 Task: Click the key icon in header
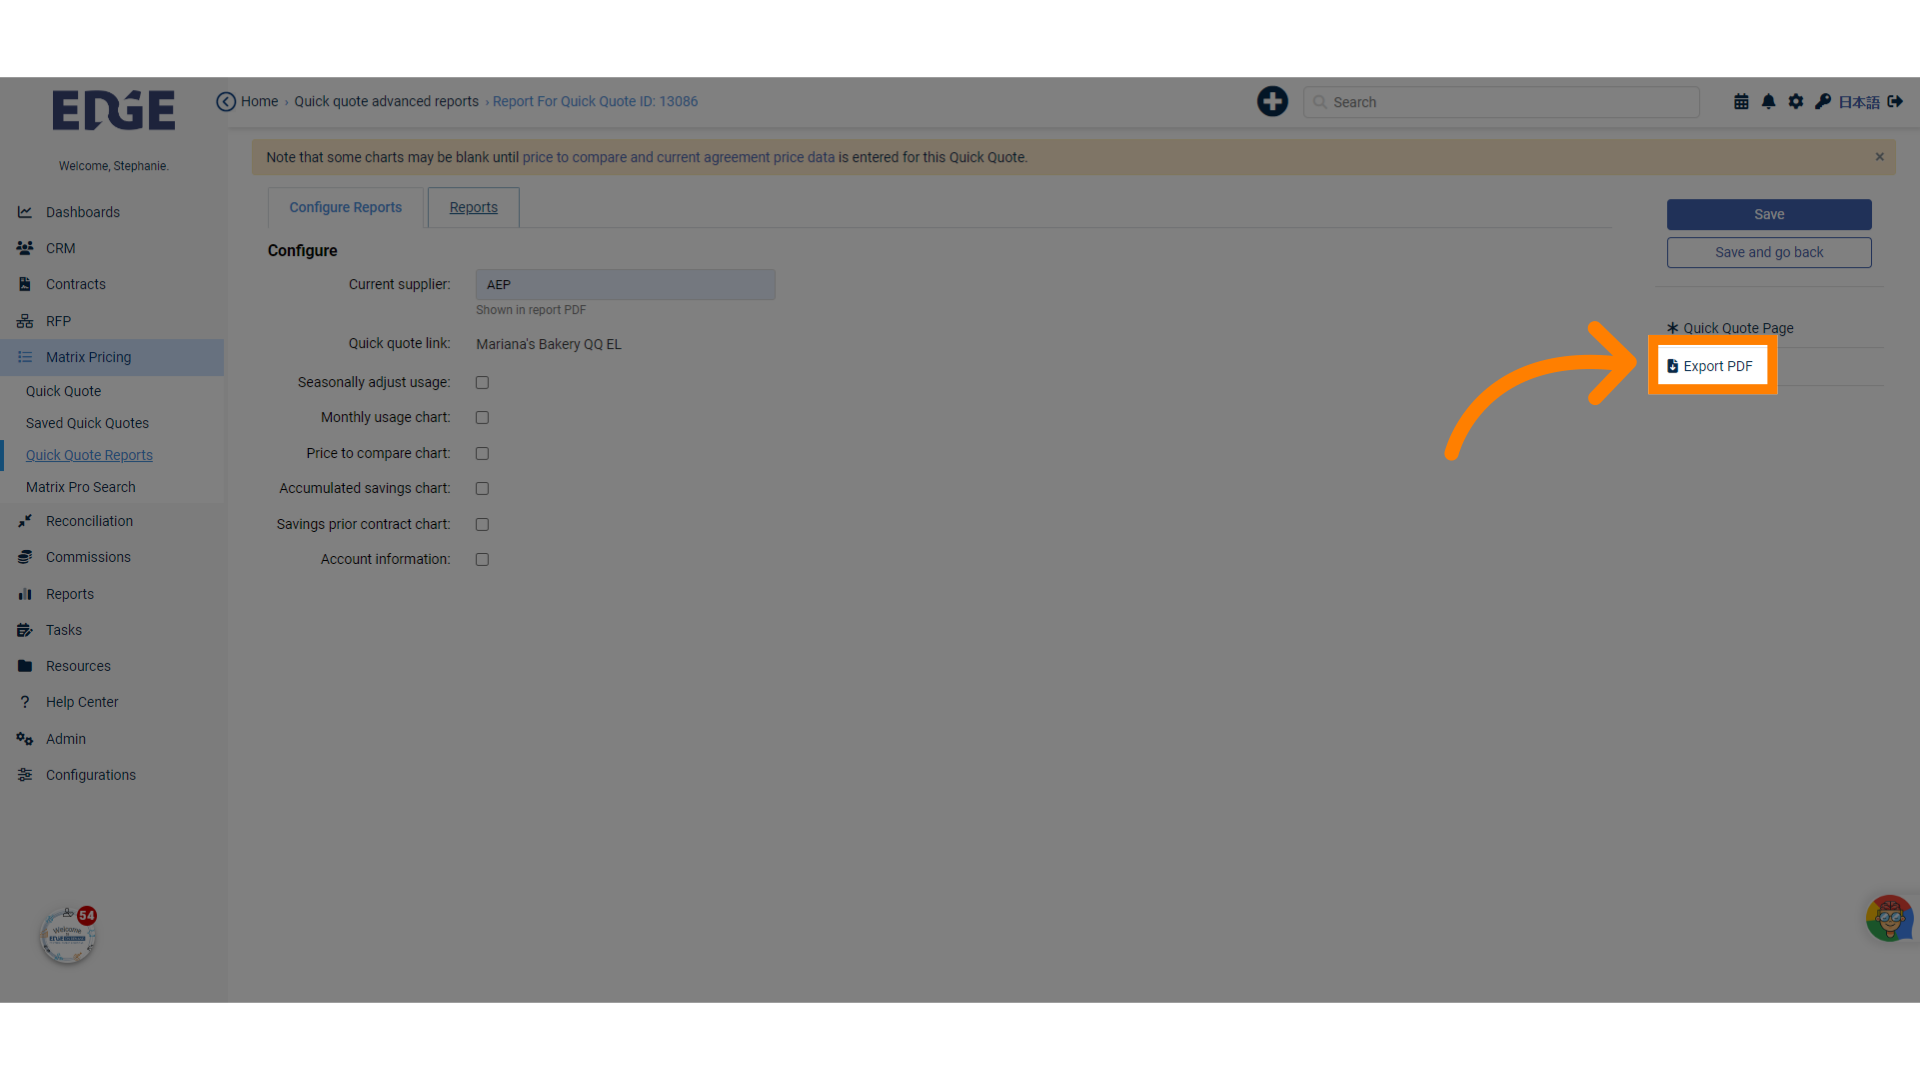click(1823, 102)
